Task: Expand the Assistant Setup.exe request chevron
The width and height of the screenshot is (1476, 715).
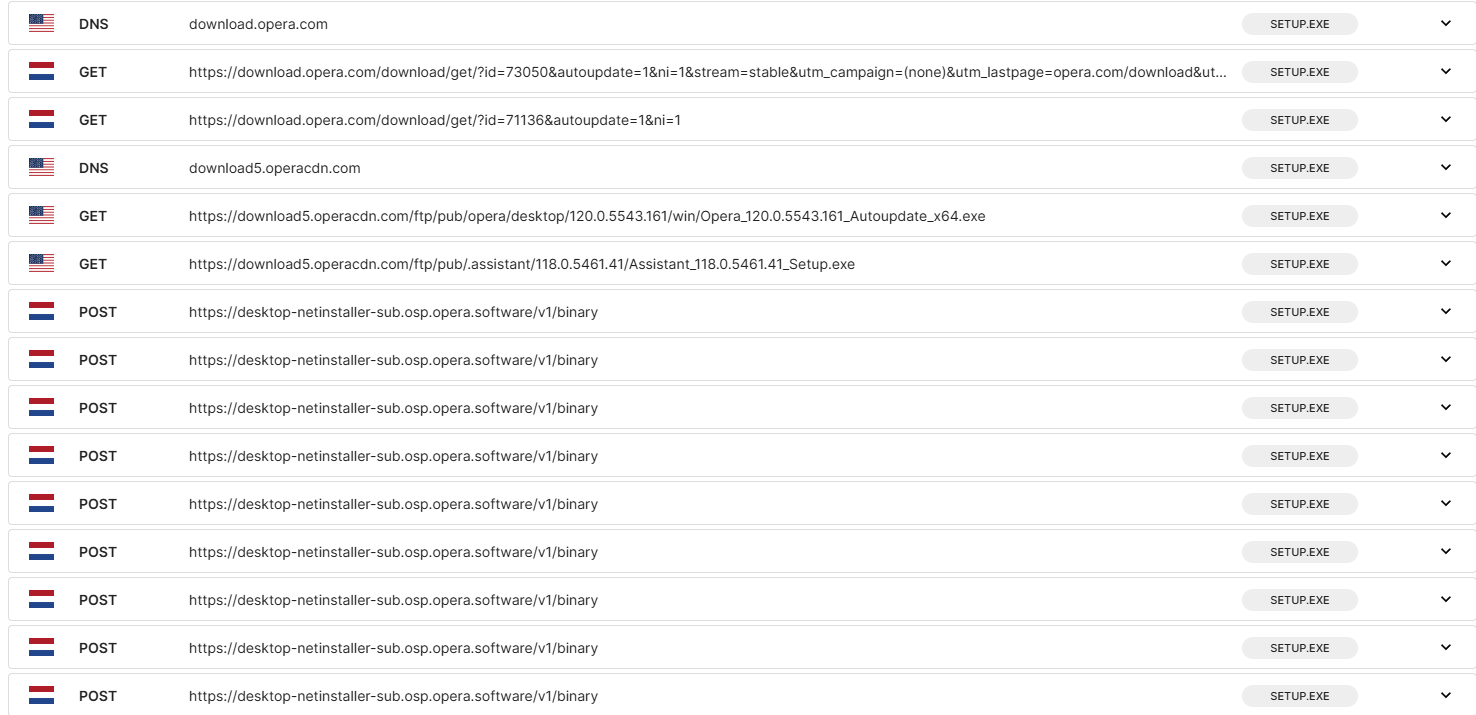Action: pos(1445,264)
